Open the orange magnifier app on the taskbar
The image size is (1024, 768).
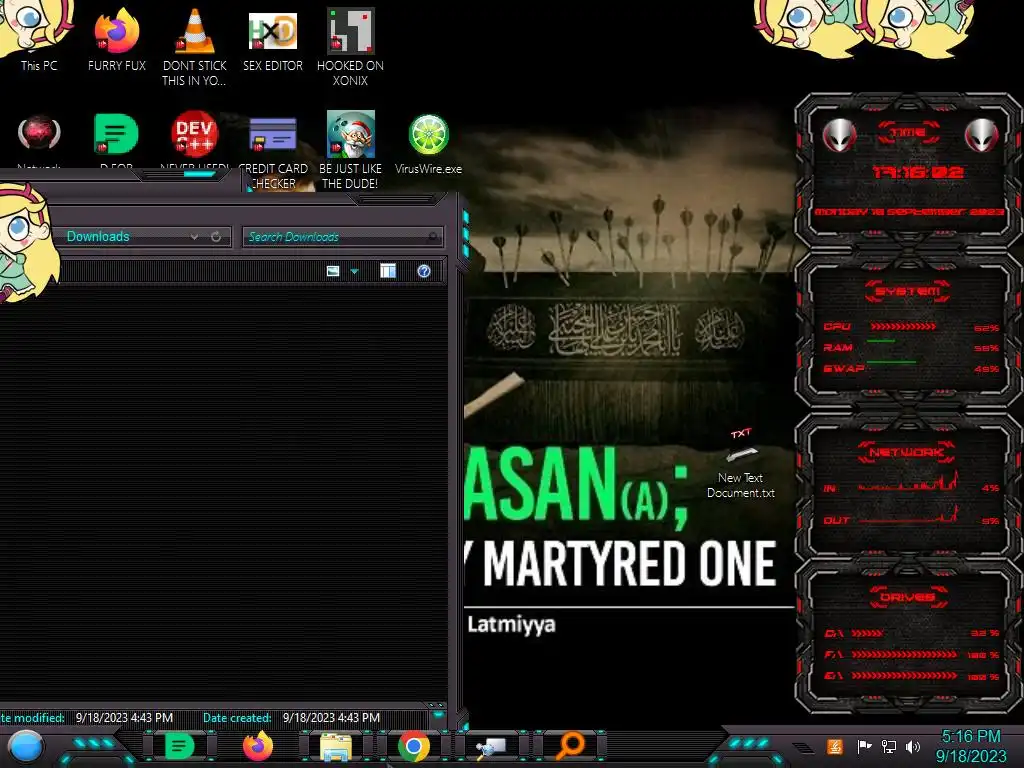(x=570, y=746)
